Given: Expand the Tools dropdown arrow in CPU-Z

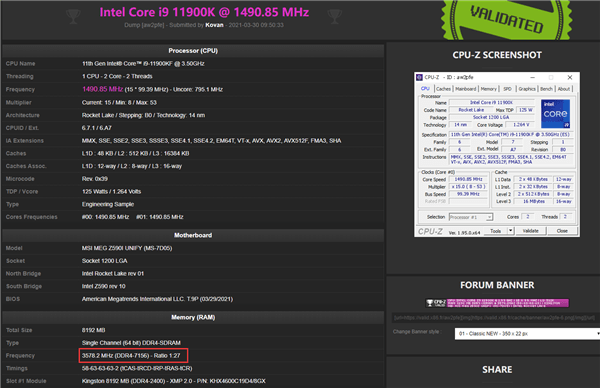Looking at the screenshot, I should 510,231.
